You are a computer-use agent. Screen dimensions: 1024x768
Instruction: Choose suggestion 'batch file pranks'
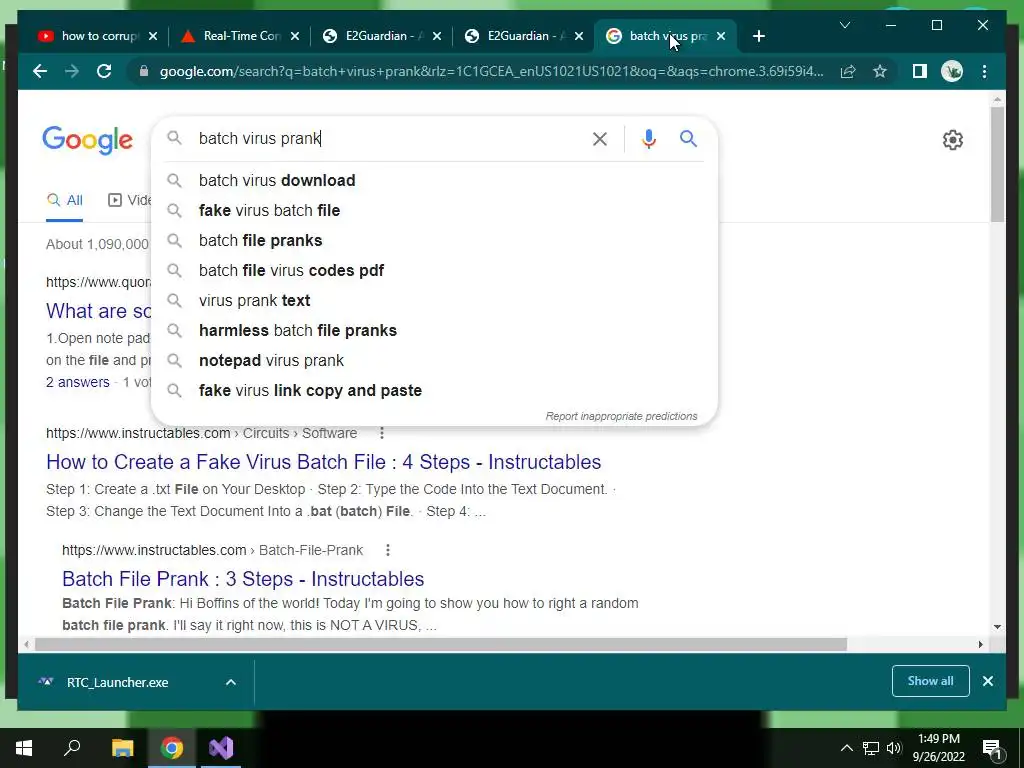click(434, 240)
